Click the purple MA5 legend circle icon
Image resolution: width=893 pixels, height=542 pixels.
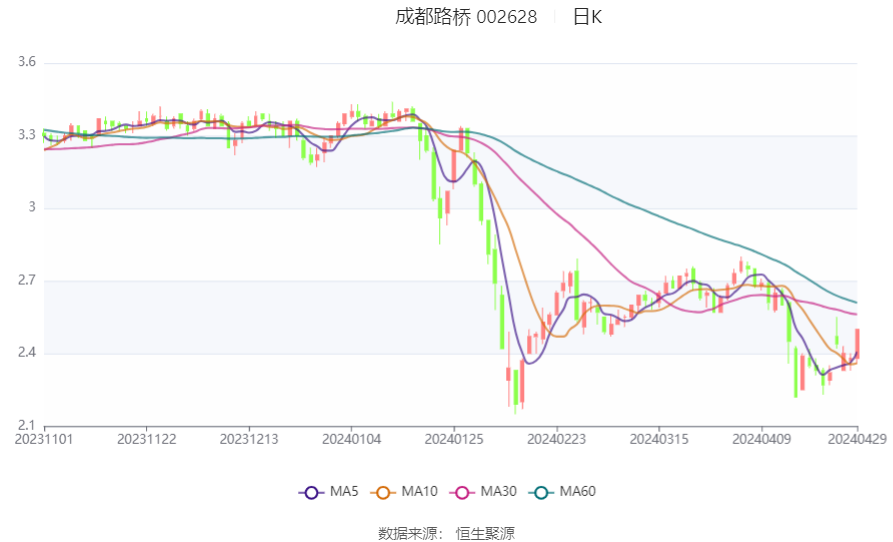(x=311, y=492)
